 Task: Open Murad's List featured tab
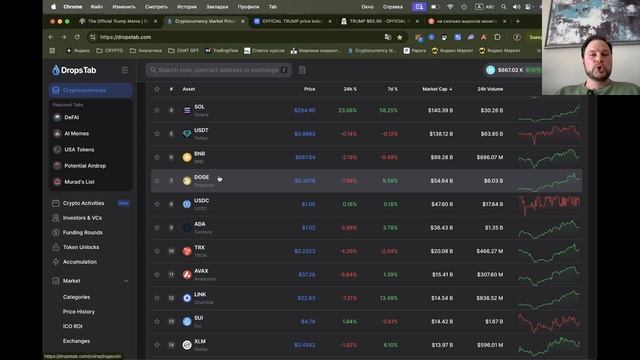79,182
